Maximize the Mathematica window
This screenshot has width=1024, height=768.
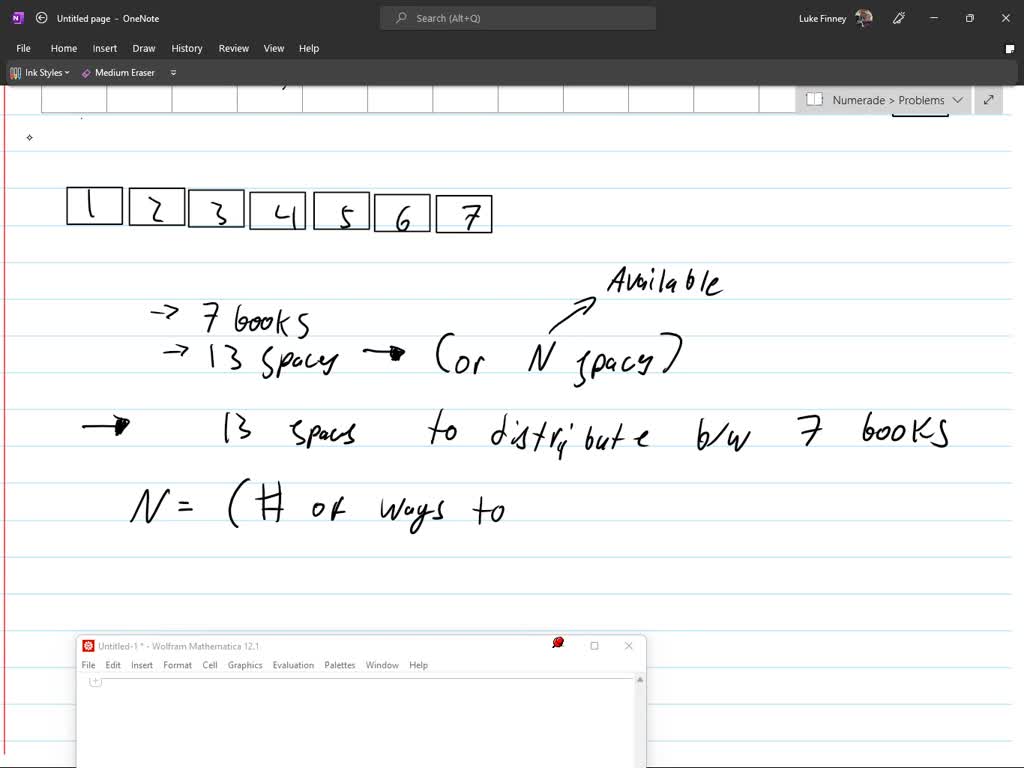click(594, 646)
